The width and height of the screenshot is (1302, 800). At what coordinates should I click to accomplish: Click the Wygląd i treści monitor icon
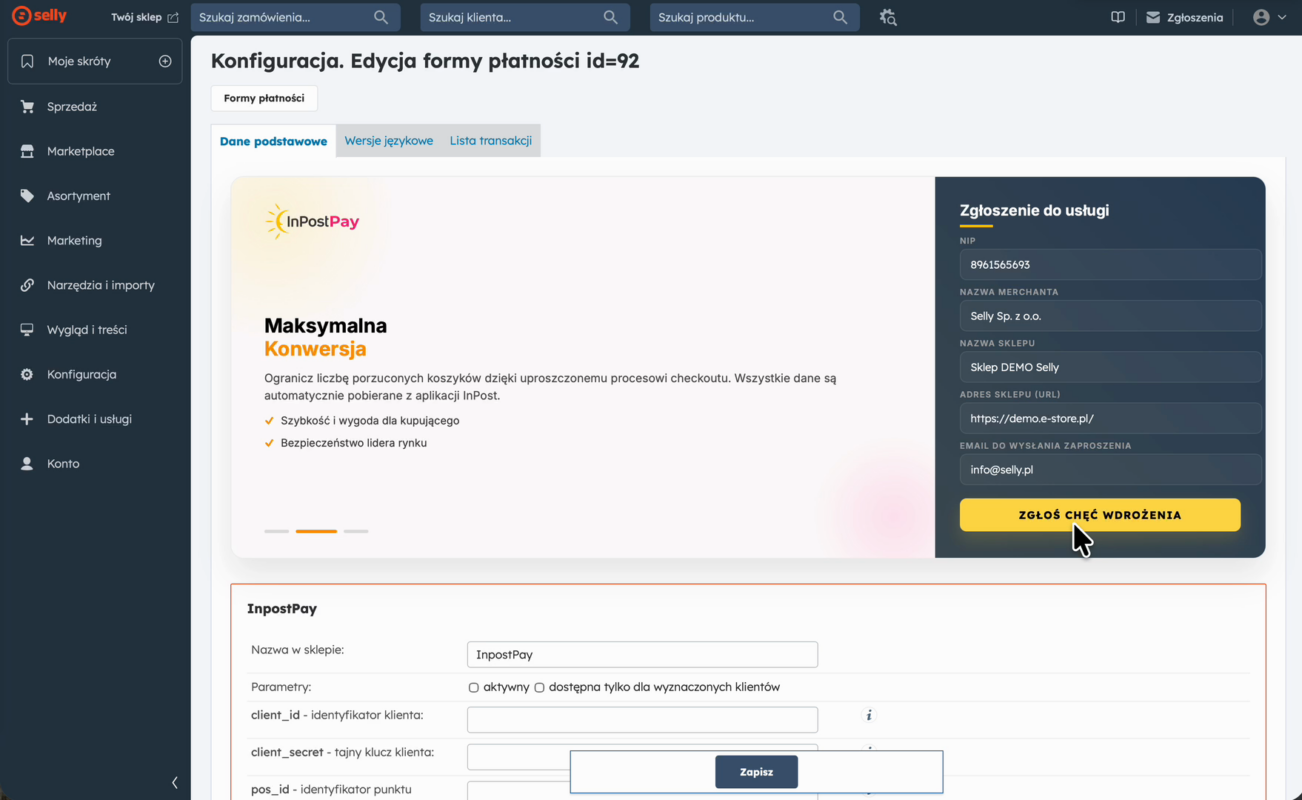click(x=27, y=330)
